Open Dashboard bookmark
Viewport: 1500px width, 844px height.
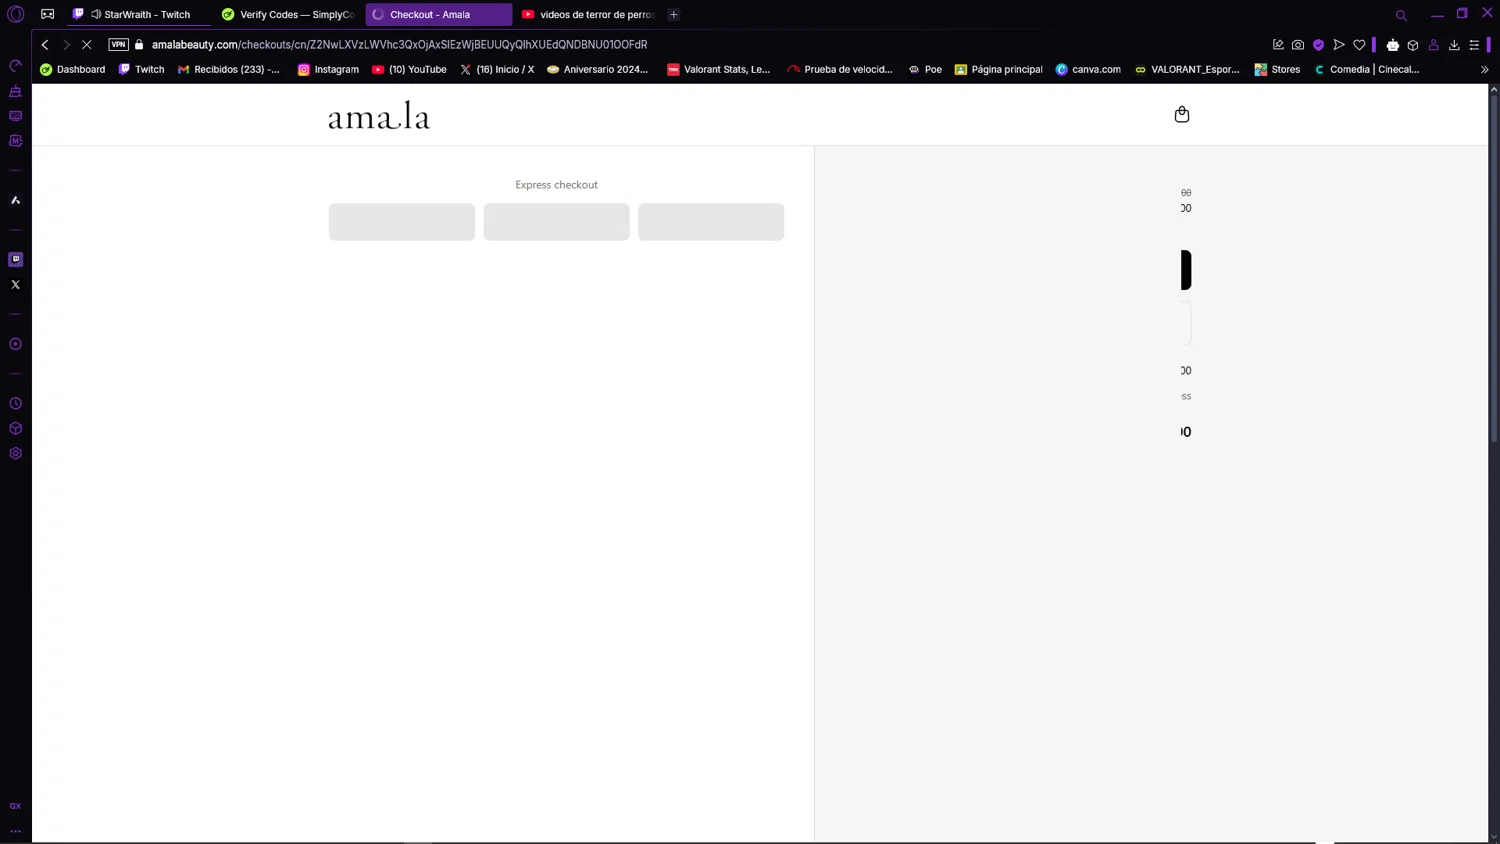pyautogui.click(x=72, y=69)
